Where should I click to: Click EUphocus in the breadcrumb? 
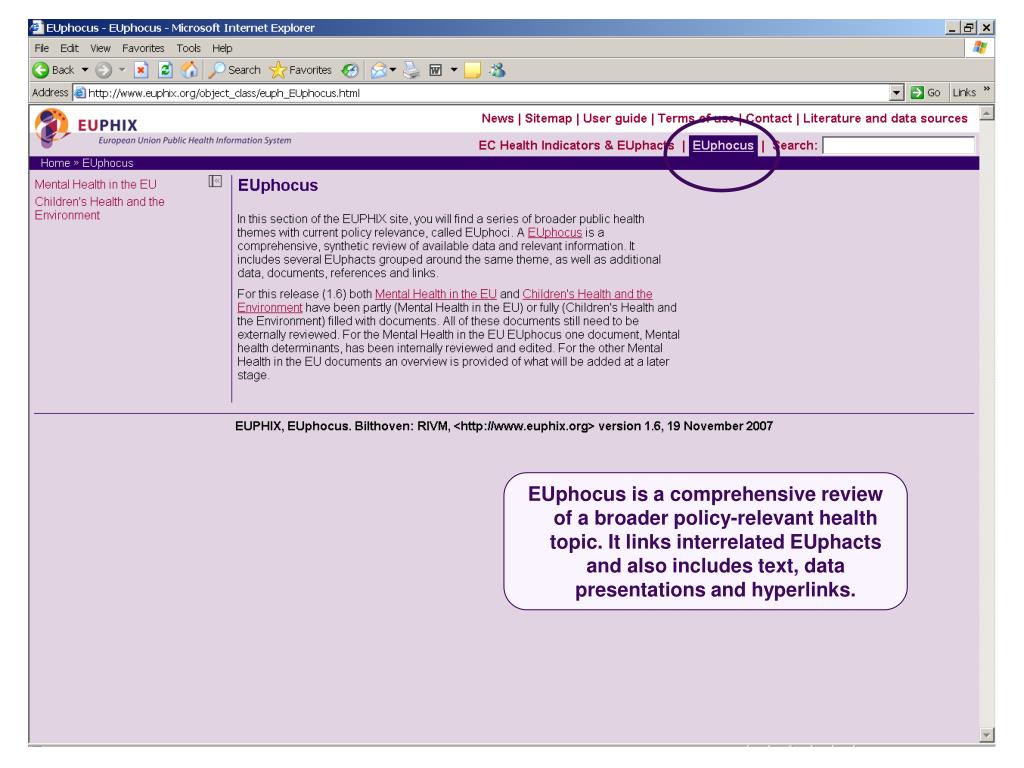(108, 163)
